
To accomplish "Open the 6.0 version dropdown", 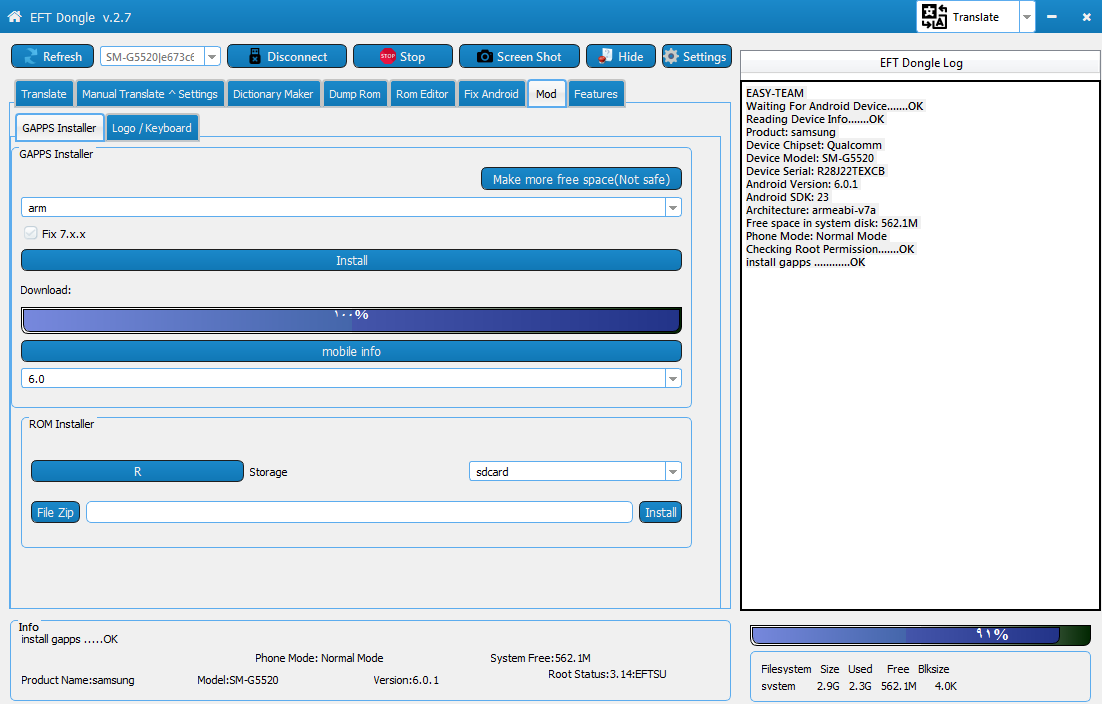I will point(673,379).
